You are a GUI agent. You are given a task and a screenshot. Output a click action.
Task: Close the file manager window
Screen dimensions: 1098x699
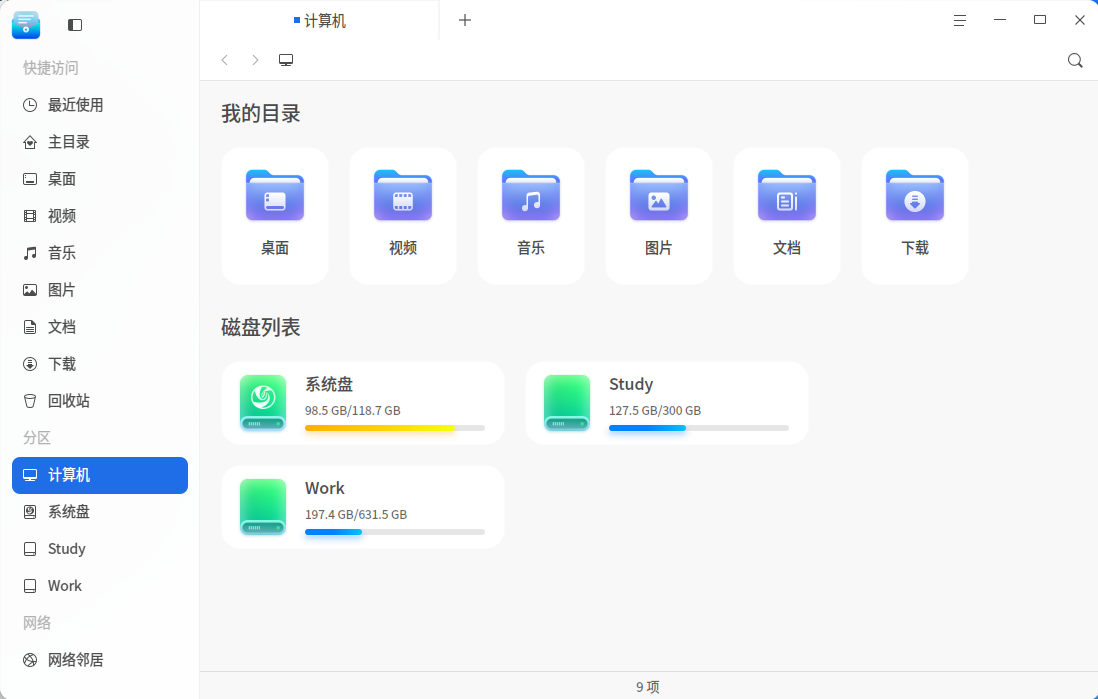coord(1080,20)
